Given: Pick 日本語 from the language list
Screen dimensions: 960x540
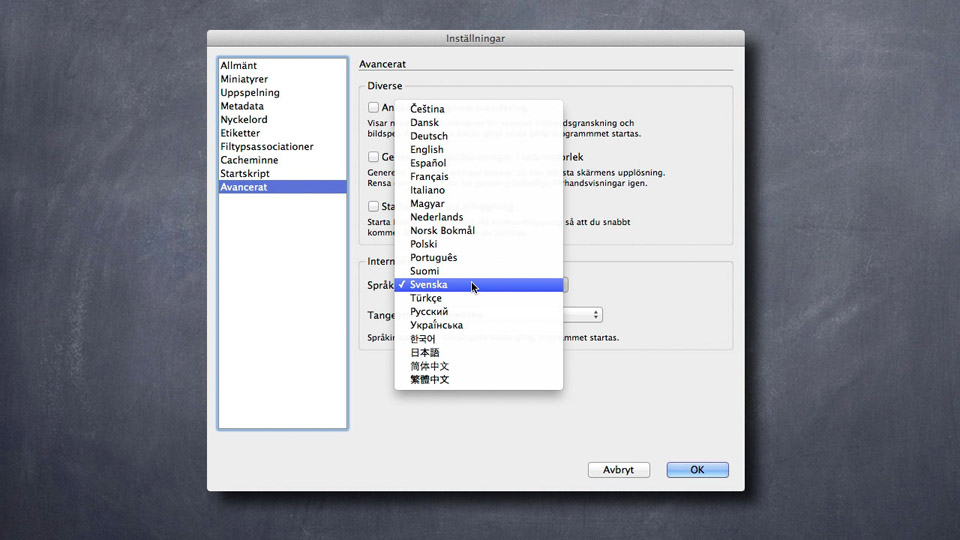Looking at the screenshot, I should (x=425, y=353).
